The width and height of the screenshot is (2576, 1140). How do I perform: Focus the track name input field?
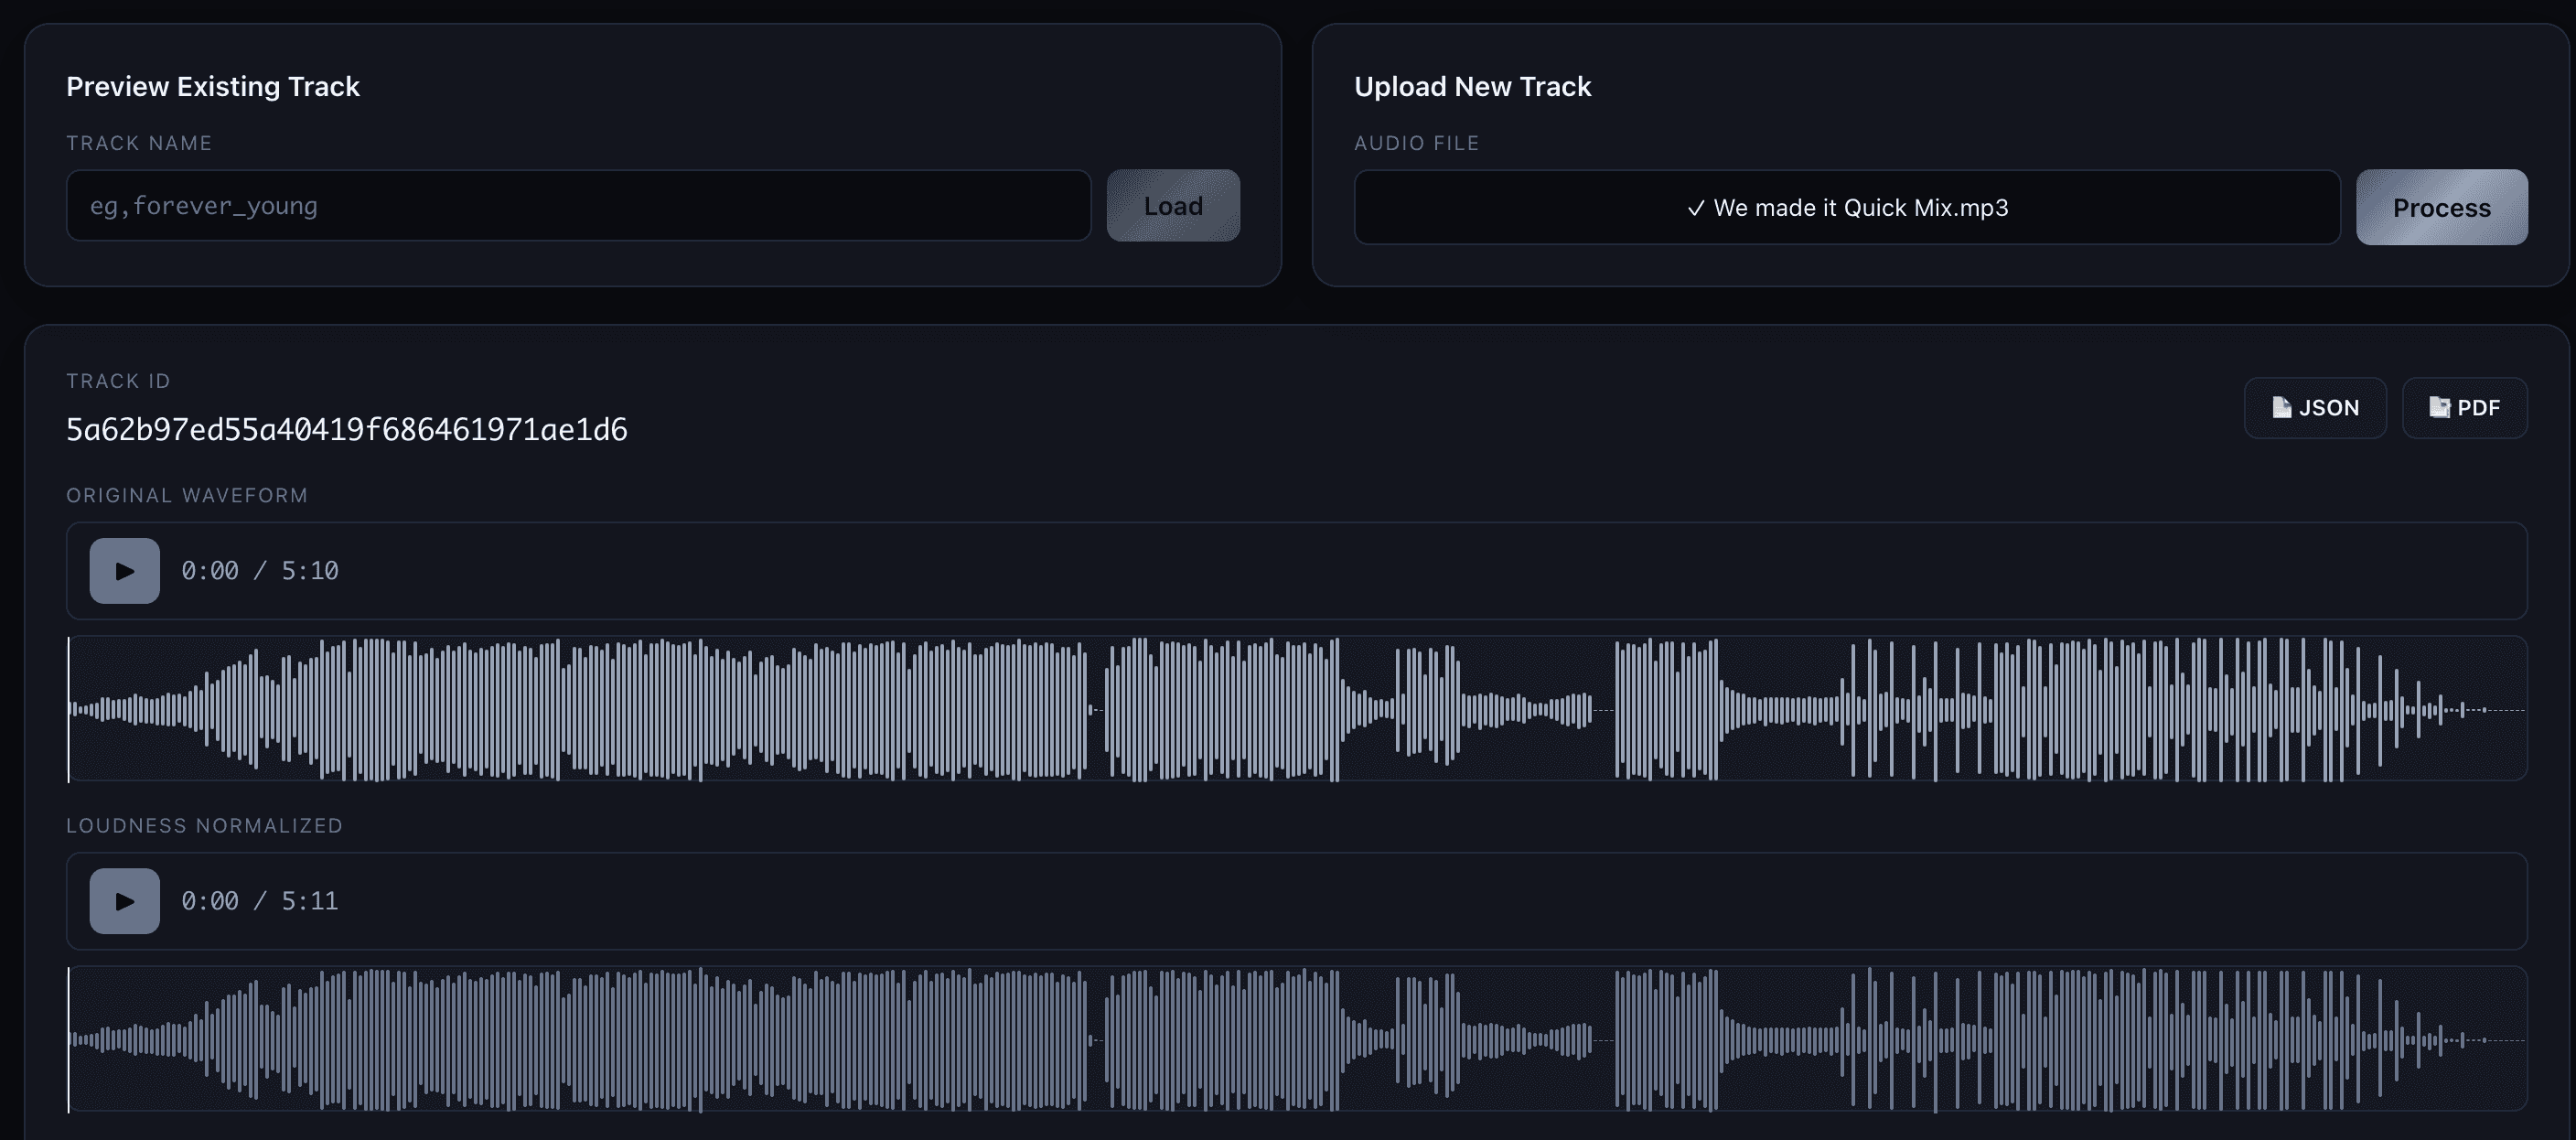(x=578, y=206)
